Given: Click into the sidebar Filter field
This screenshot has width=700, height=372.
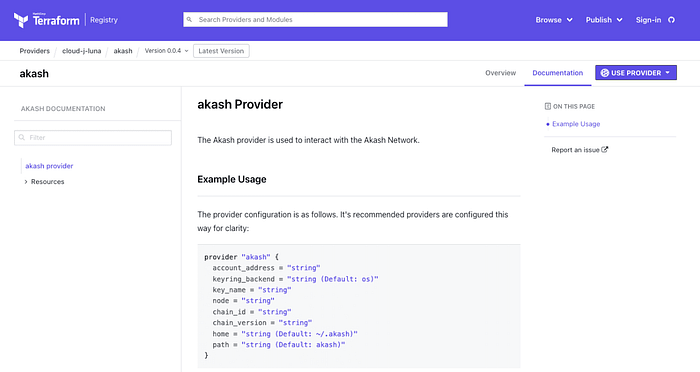Looking at the screenshot, I should (93, 138).
